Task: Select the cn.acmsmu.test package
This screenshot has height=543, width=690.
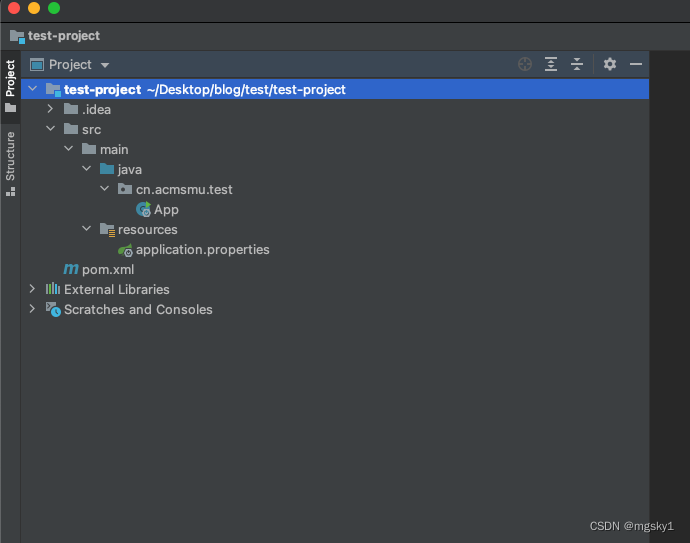Action: click(183, 189)
